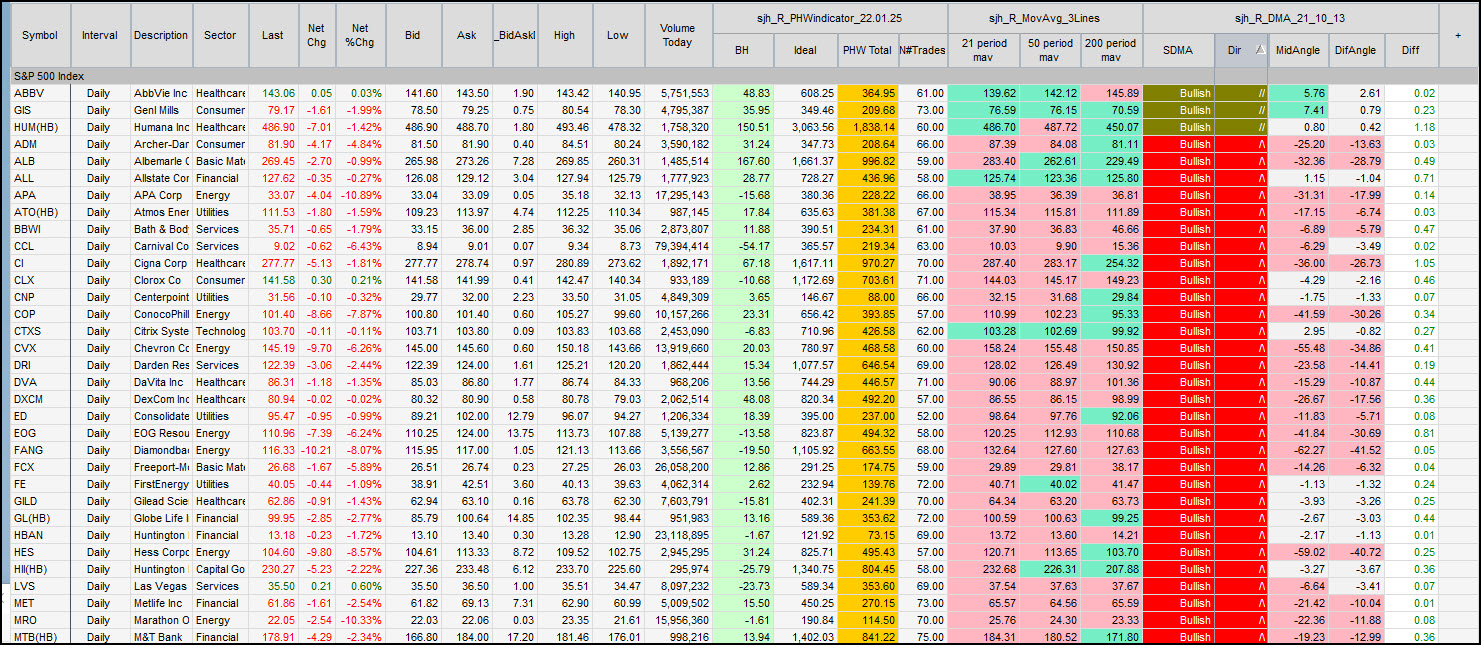This screenshot has height=645, width=1481.
Task: Select the MRO symbol cell
Action: [x=40, y=620]
